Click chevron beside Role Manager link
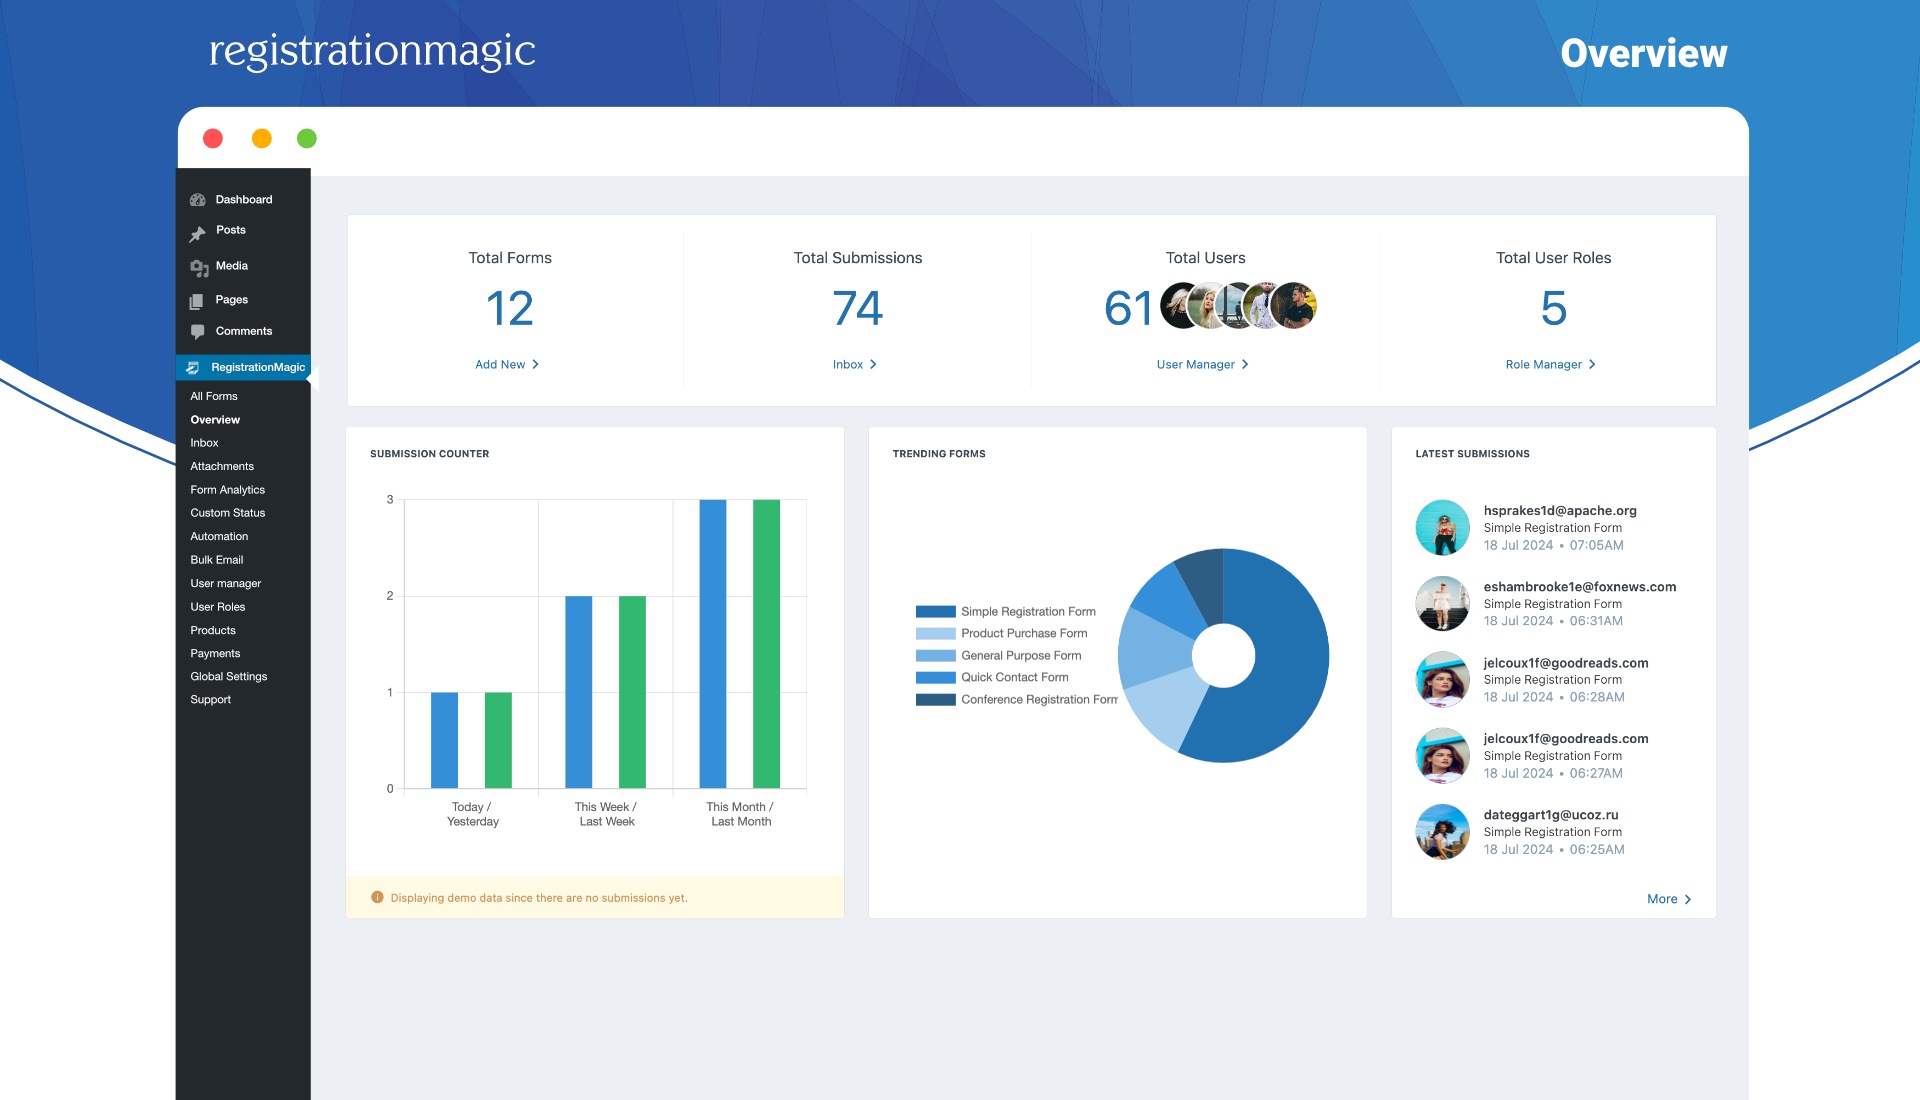 1592,365
